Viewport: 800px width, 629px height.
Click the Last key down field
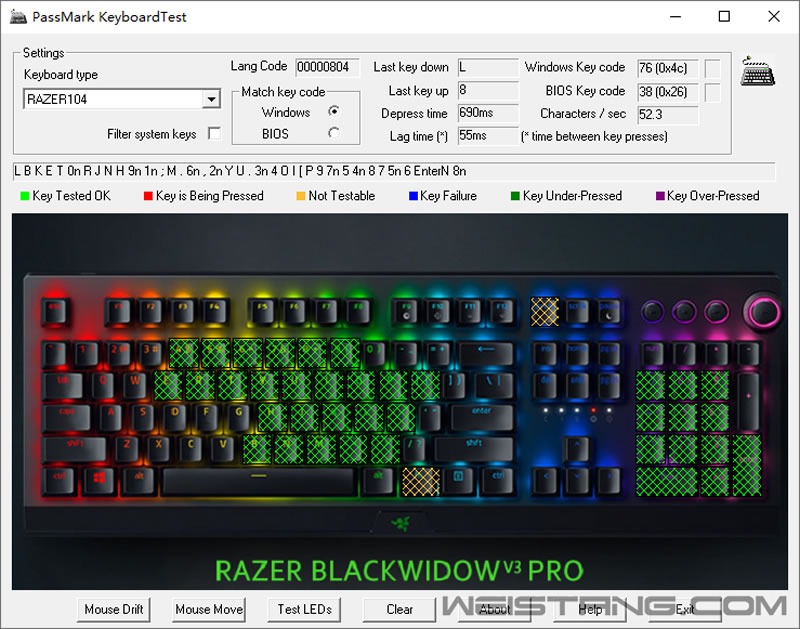coord(488,67)
